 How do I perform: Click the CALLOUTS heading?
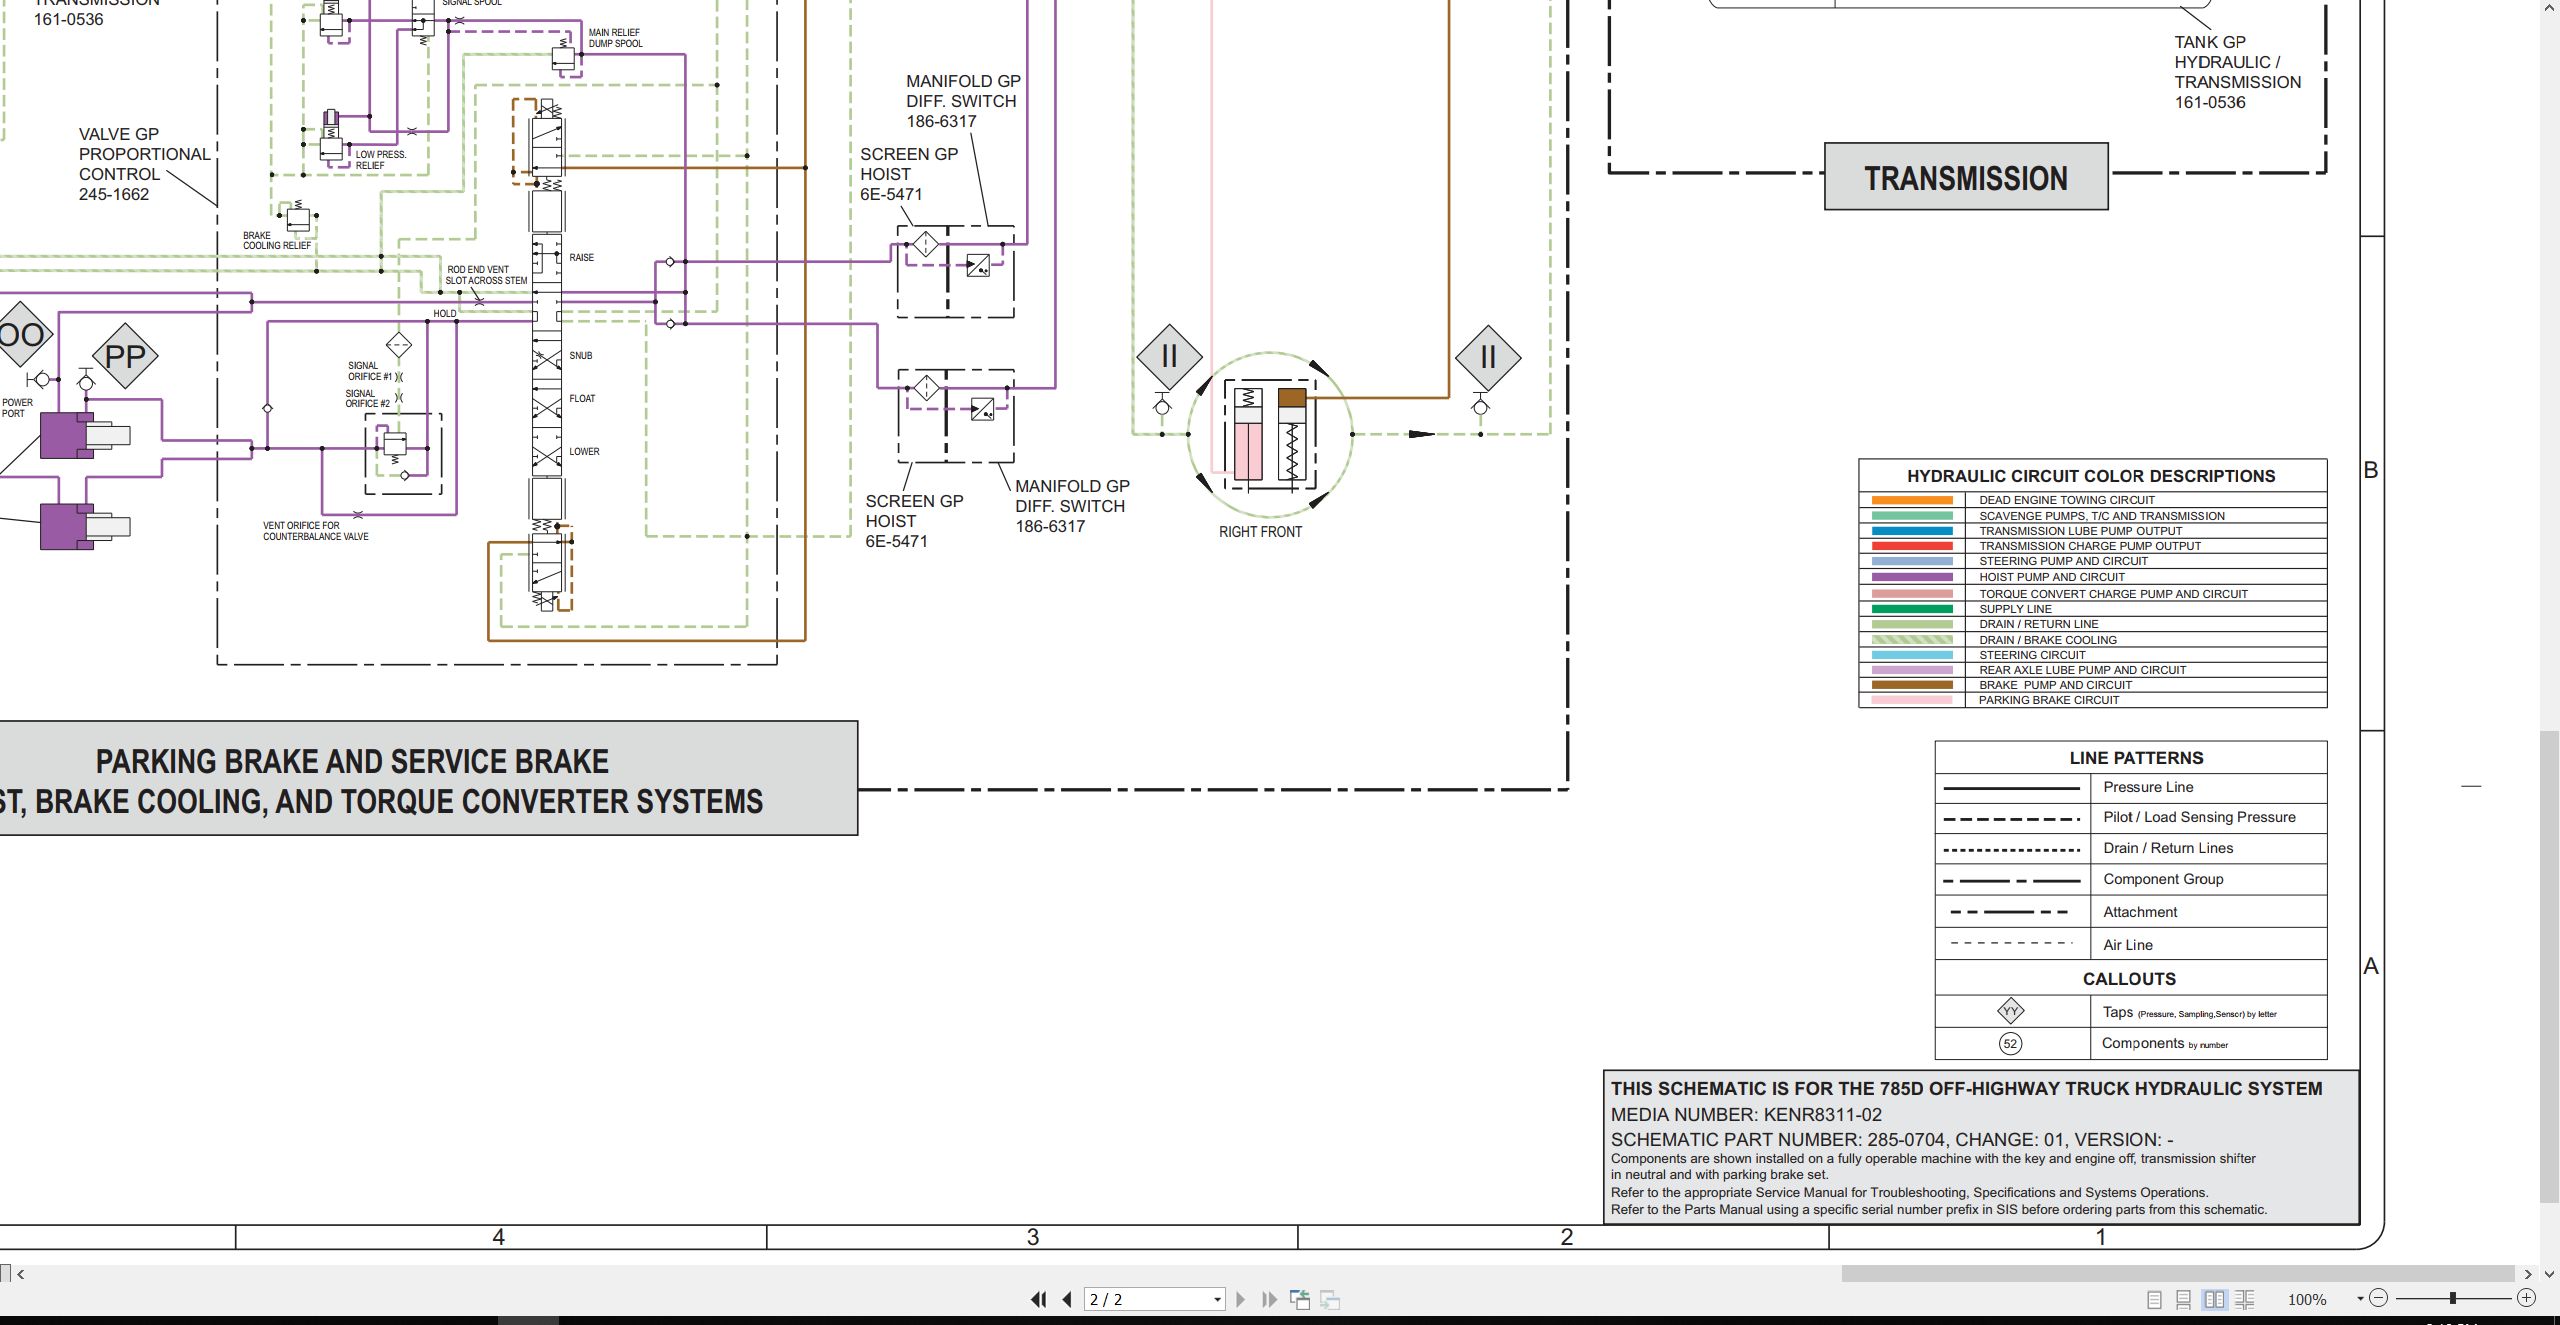2129,979
